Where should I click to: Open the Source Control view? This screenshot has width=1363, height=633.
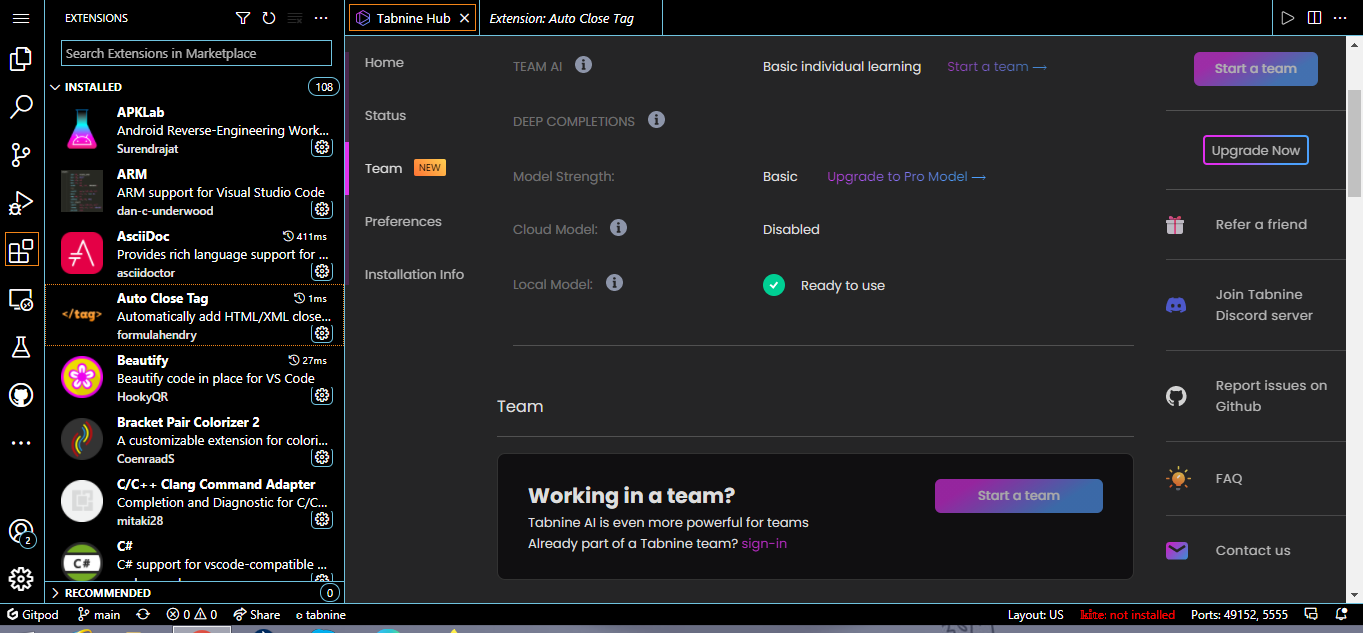coord(21,155)
